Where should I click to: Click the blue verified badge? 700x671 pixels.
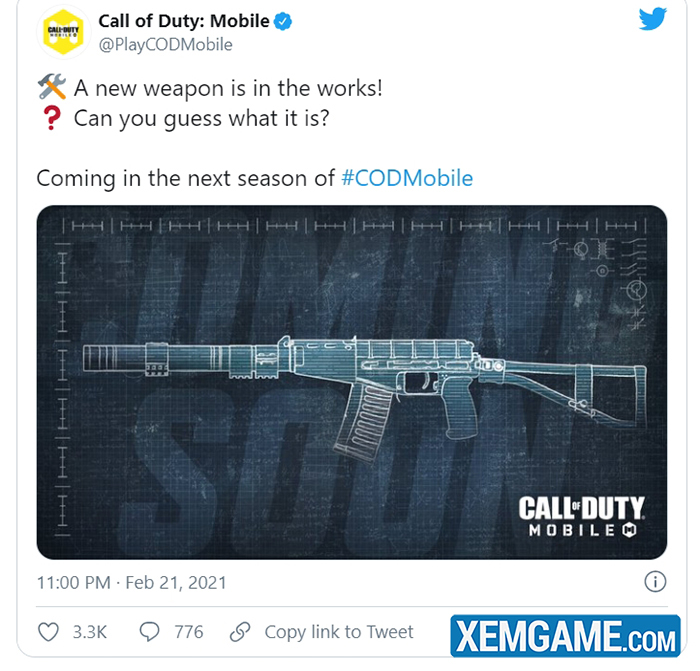tap(283, 21)
